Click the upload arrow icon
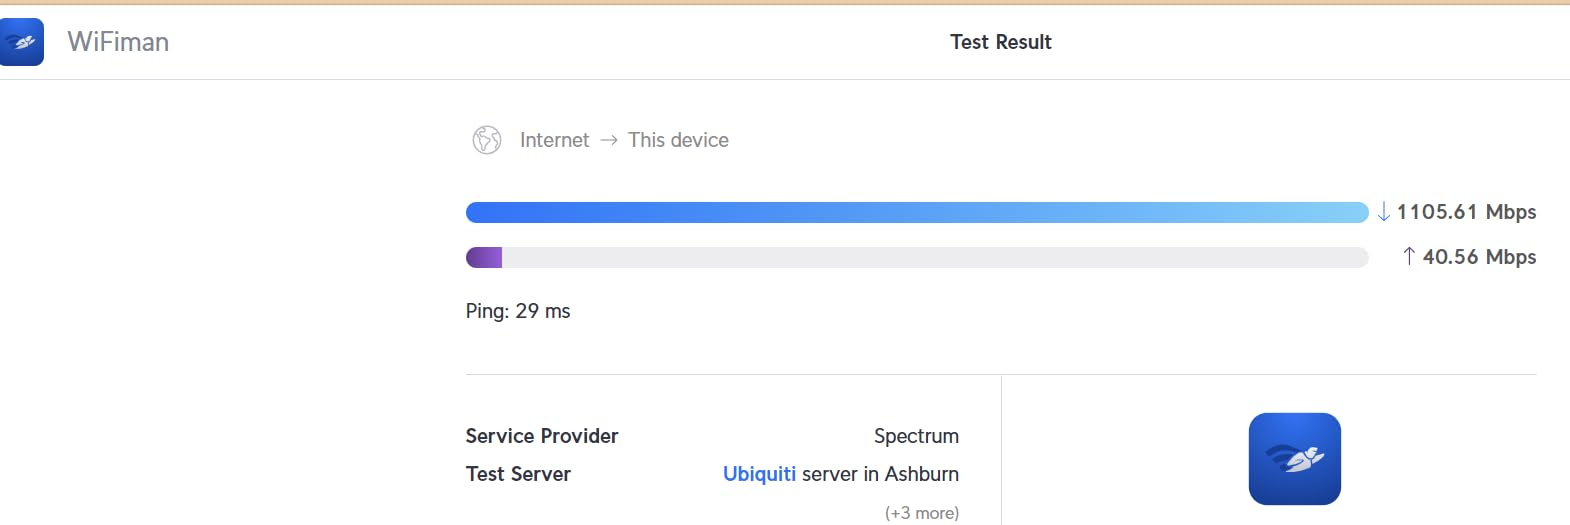This screenshot has height=525, width=1570. click(1409, 257)
